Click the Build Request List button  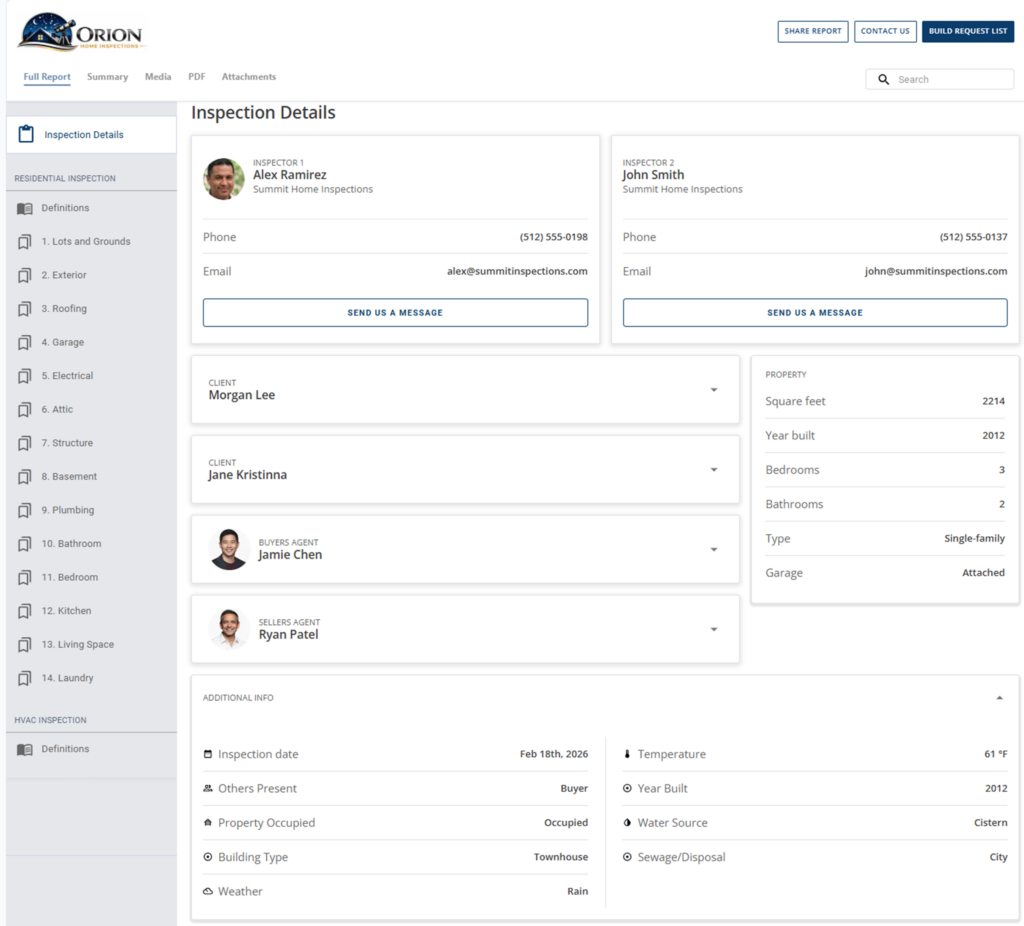(967, 31)
